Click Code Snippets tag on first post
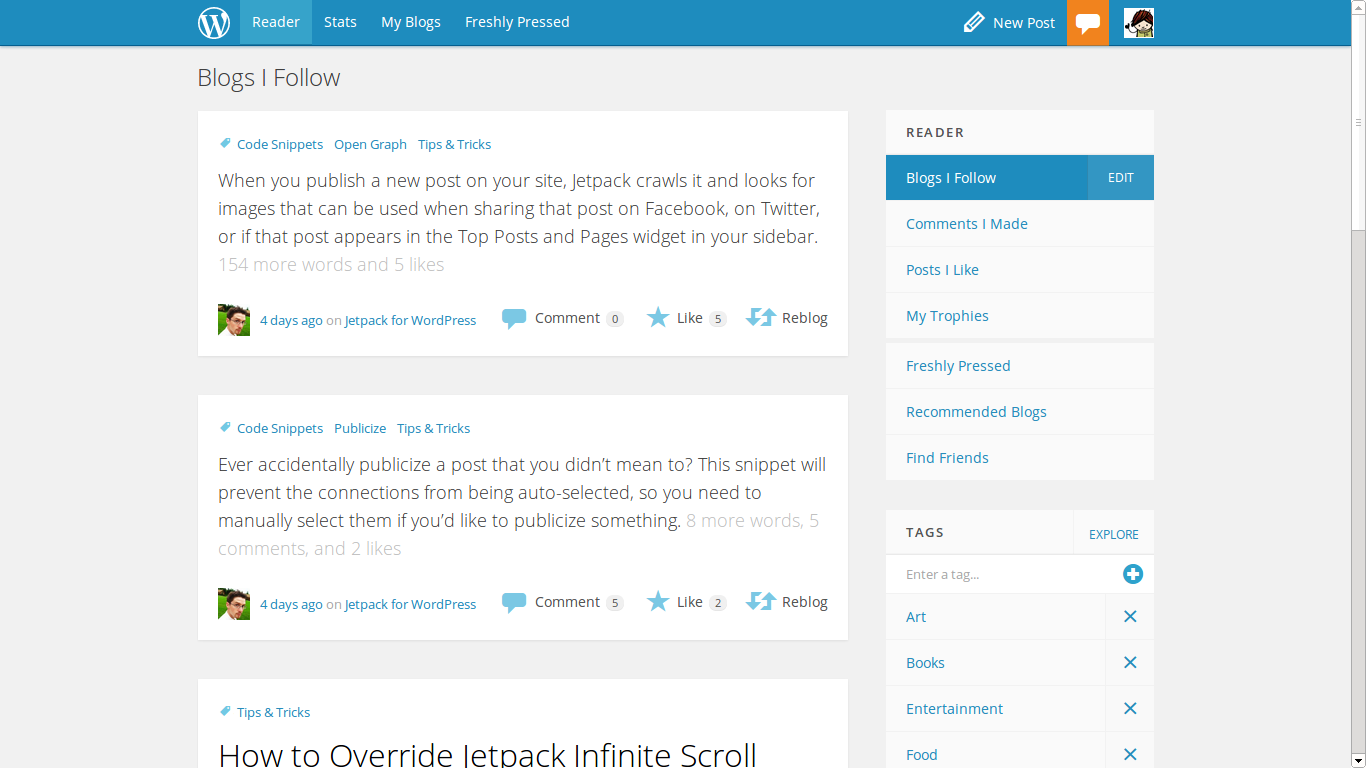 [x=280, y=144]
